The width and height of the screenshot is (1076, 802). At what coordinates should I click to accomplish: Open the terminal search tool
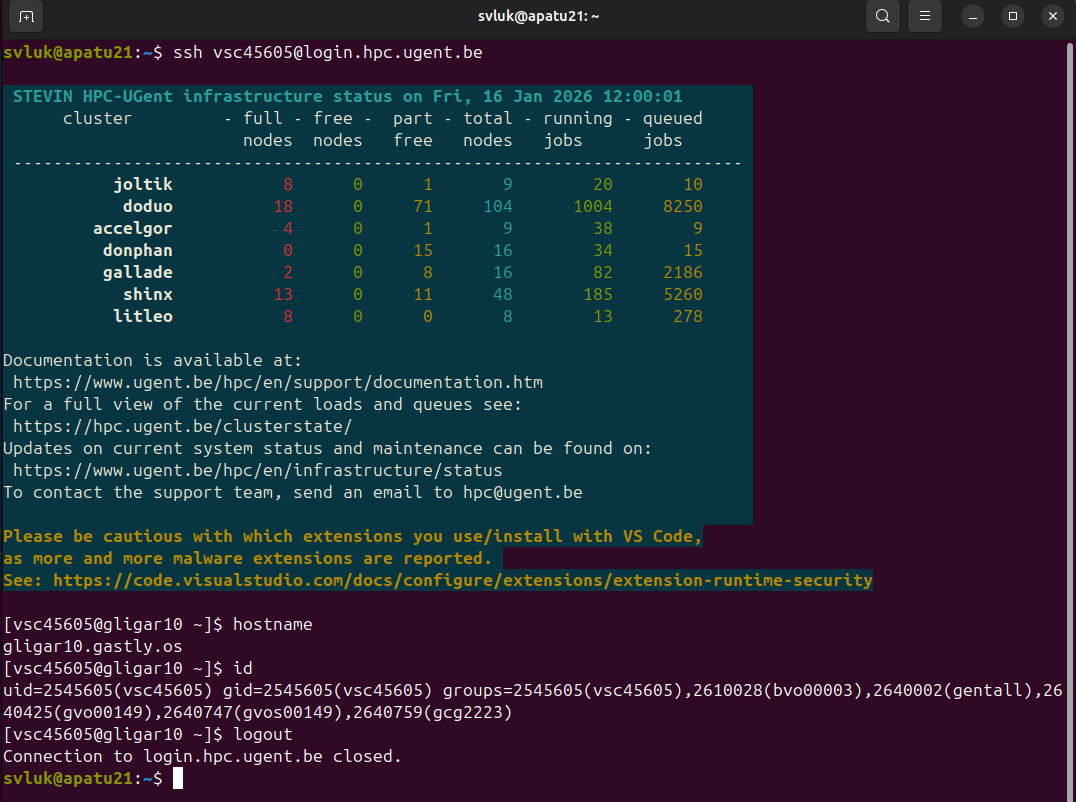coord(882,16)
